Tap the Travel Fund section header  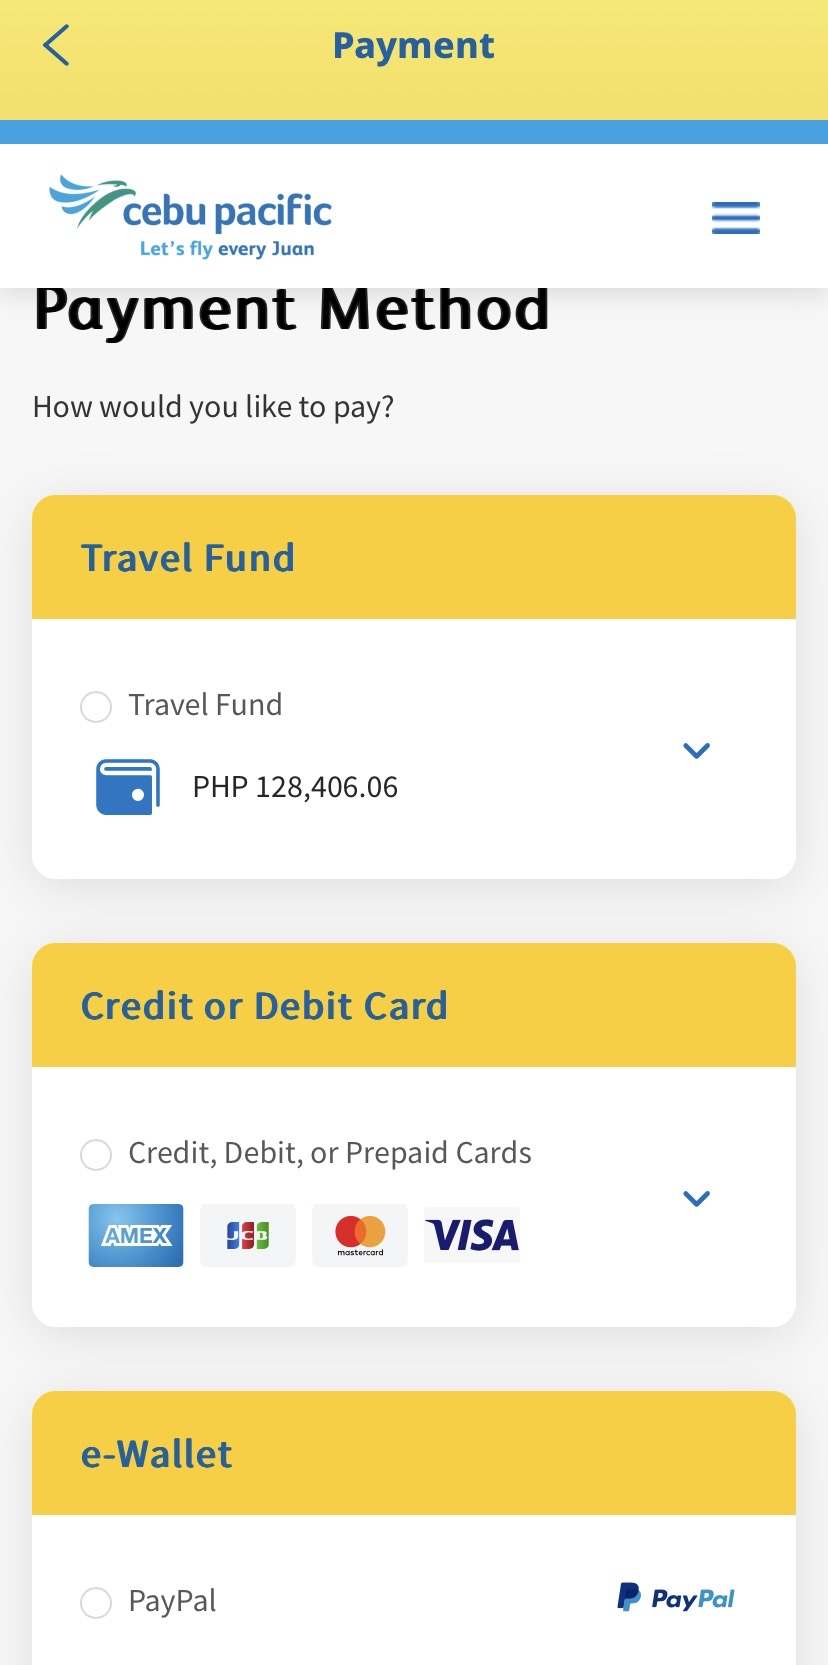point(188,558)
